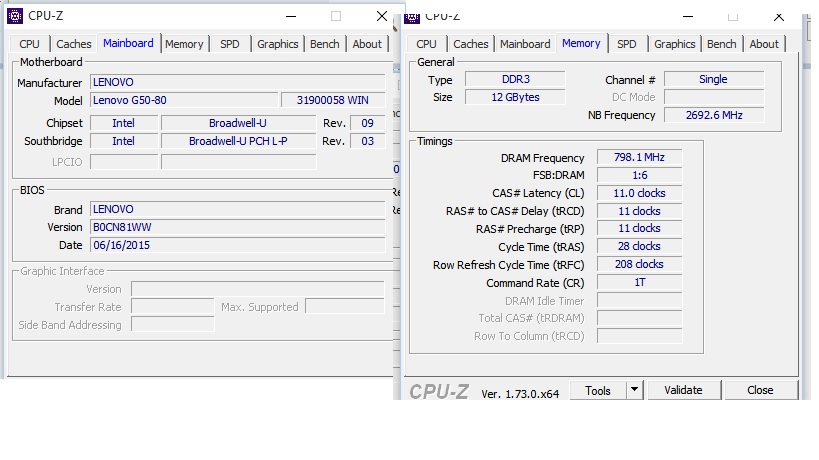
Task: Click the CAS# Latency 11.0 clocks value
Action: point(639,193)
